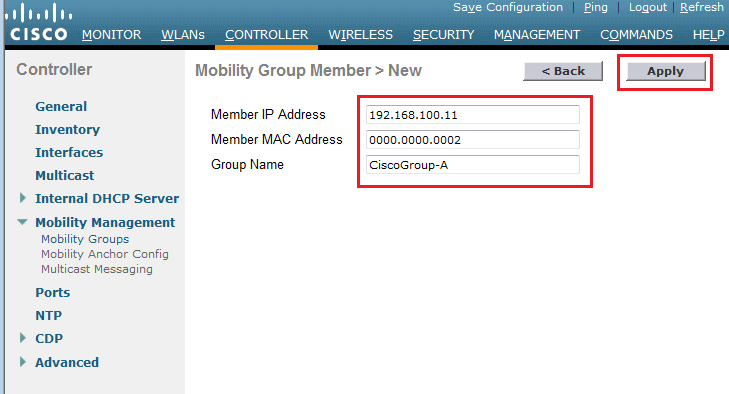Click the Cisco logo
The height and width of the screenshot is (394, 729).
38,22
